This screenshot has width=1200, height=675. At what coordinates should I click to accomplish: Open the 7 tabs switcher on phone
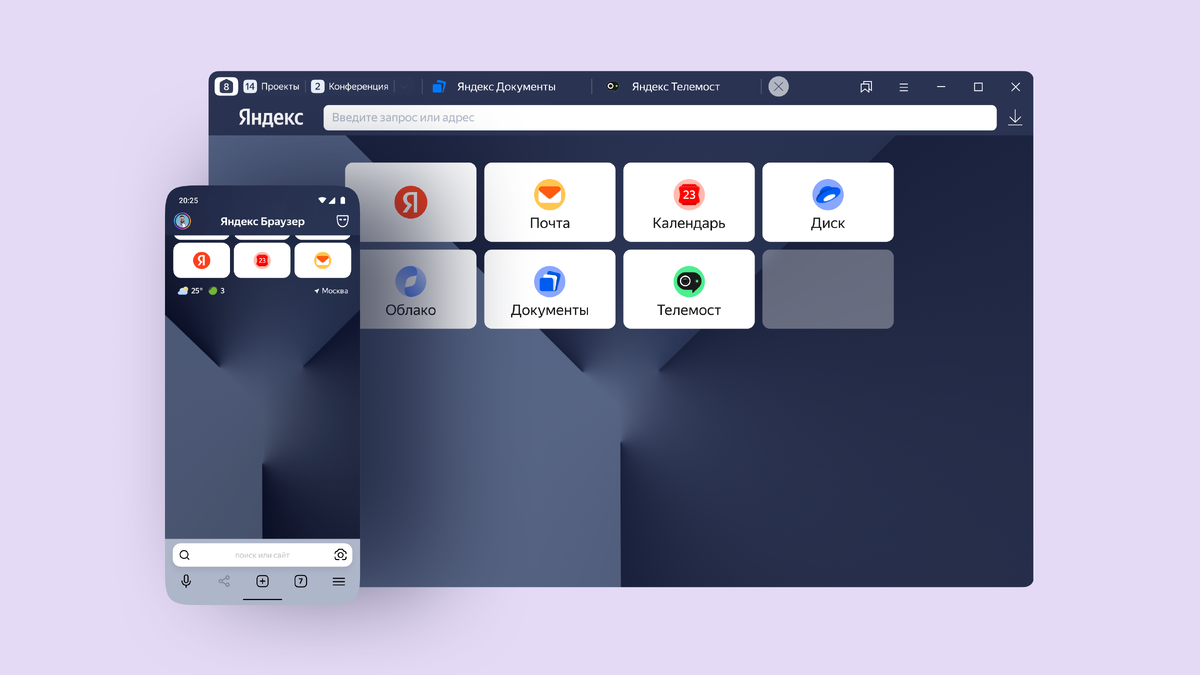coord(301,581)
